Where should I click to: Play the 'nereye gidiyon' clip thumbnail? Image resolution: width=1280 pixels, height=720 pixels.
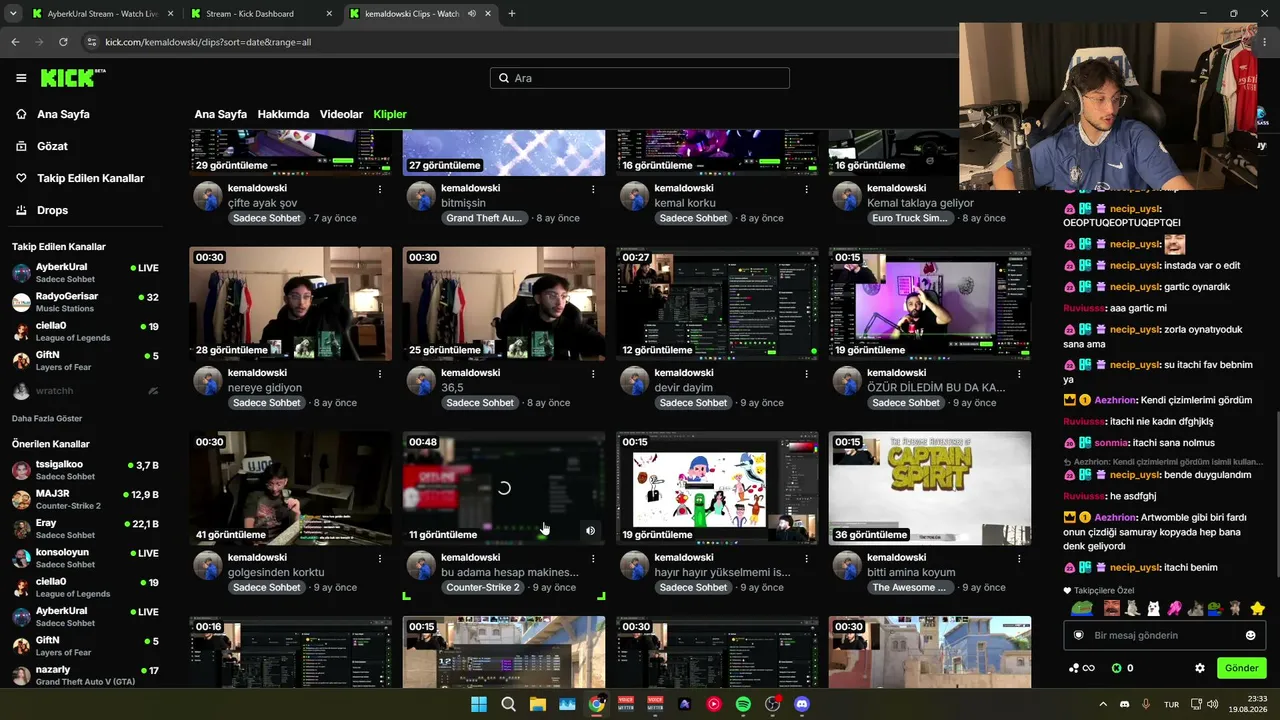pos(291,304)
